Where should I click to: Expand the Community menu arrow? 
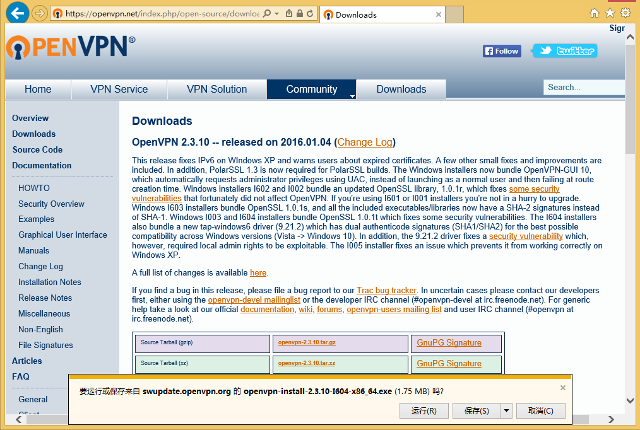click(x=352, y=96)
